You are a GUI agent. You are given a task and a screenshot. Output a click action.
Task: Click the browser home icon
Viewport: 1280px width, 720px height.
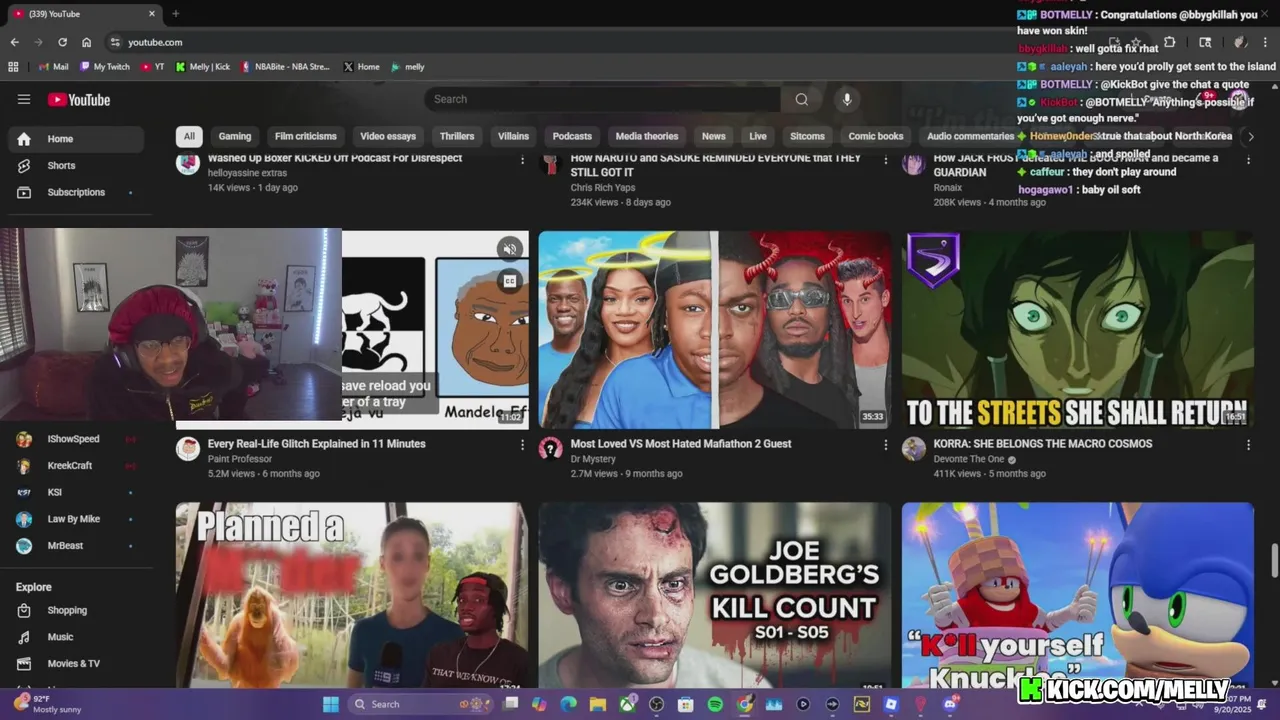87,42
